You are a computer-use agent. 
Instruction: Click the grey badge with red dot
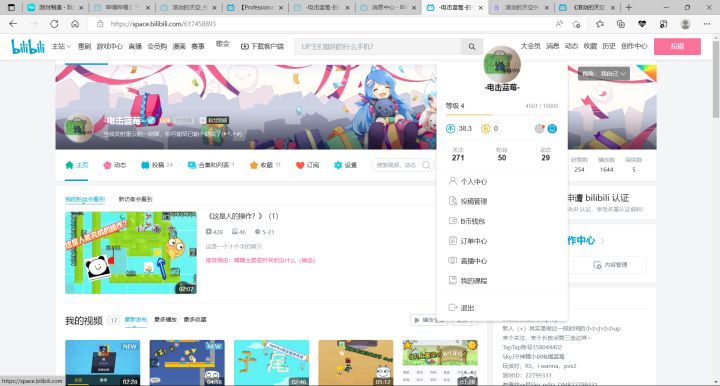tap(540, 129)
